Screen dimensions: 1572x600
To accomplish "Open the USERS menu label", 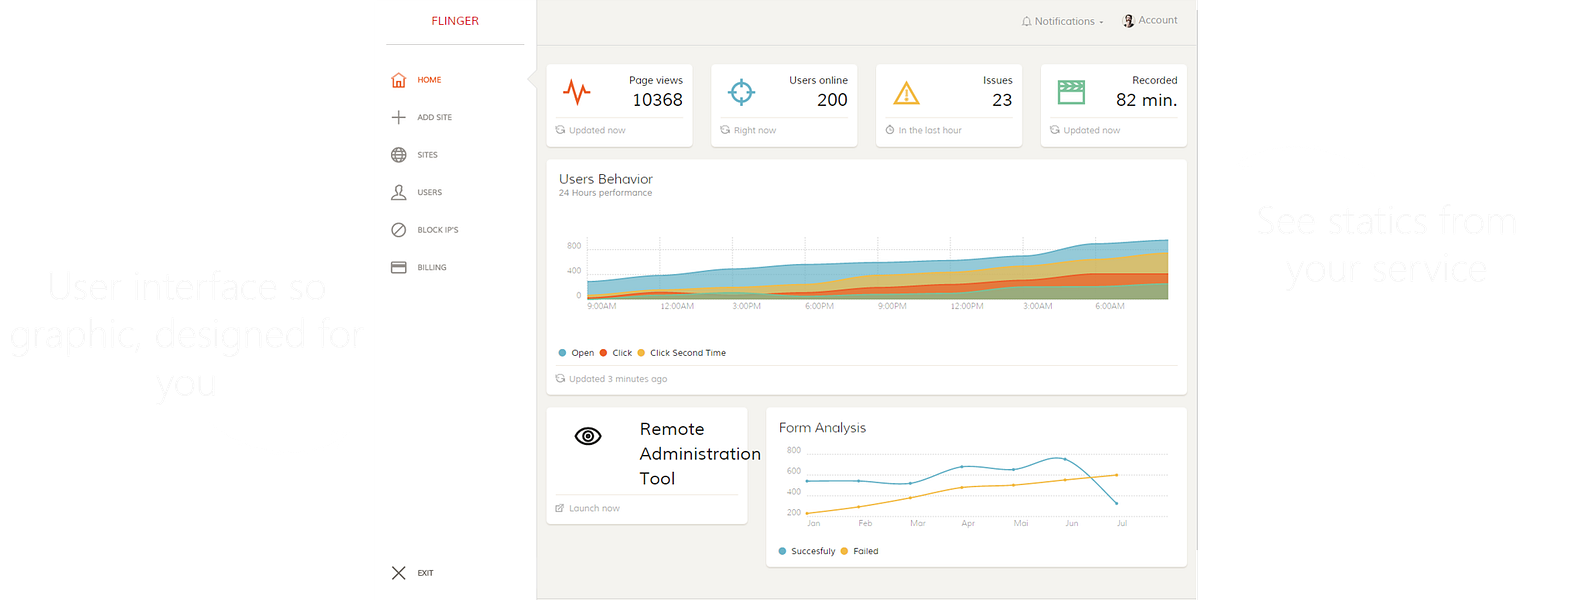I will pos(429,192).
